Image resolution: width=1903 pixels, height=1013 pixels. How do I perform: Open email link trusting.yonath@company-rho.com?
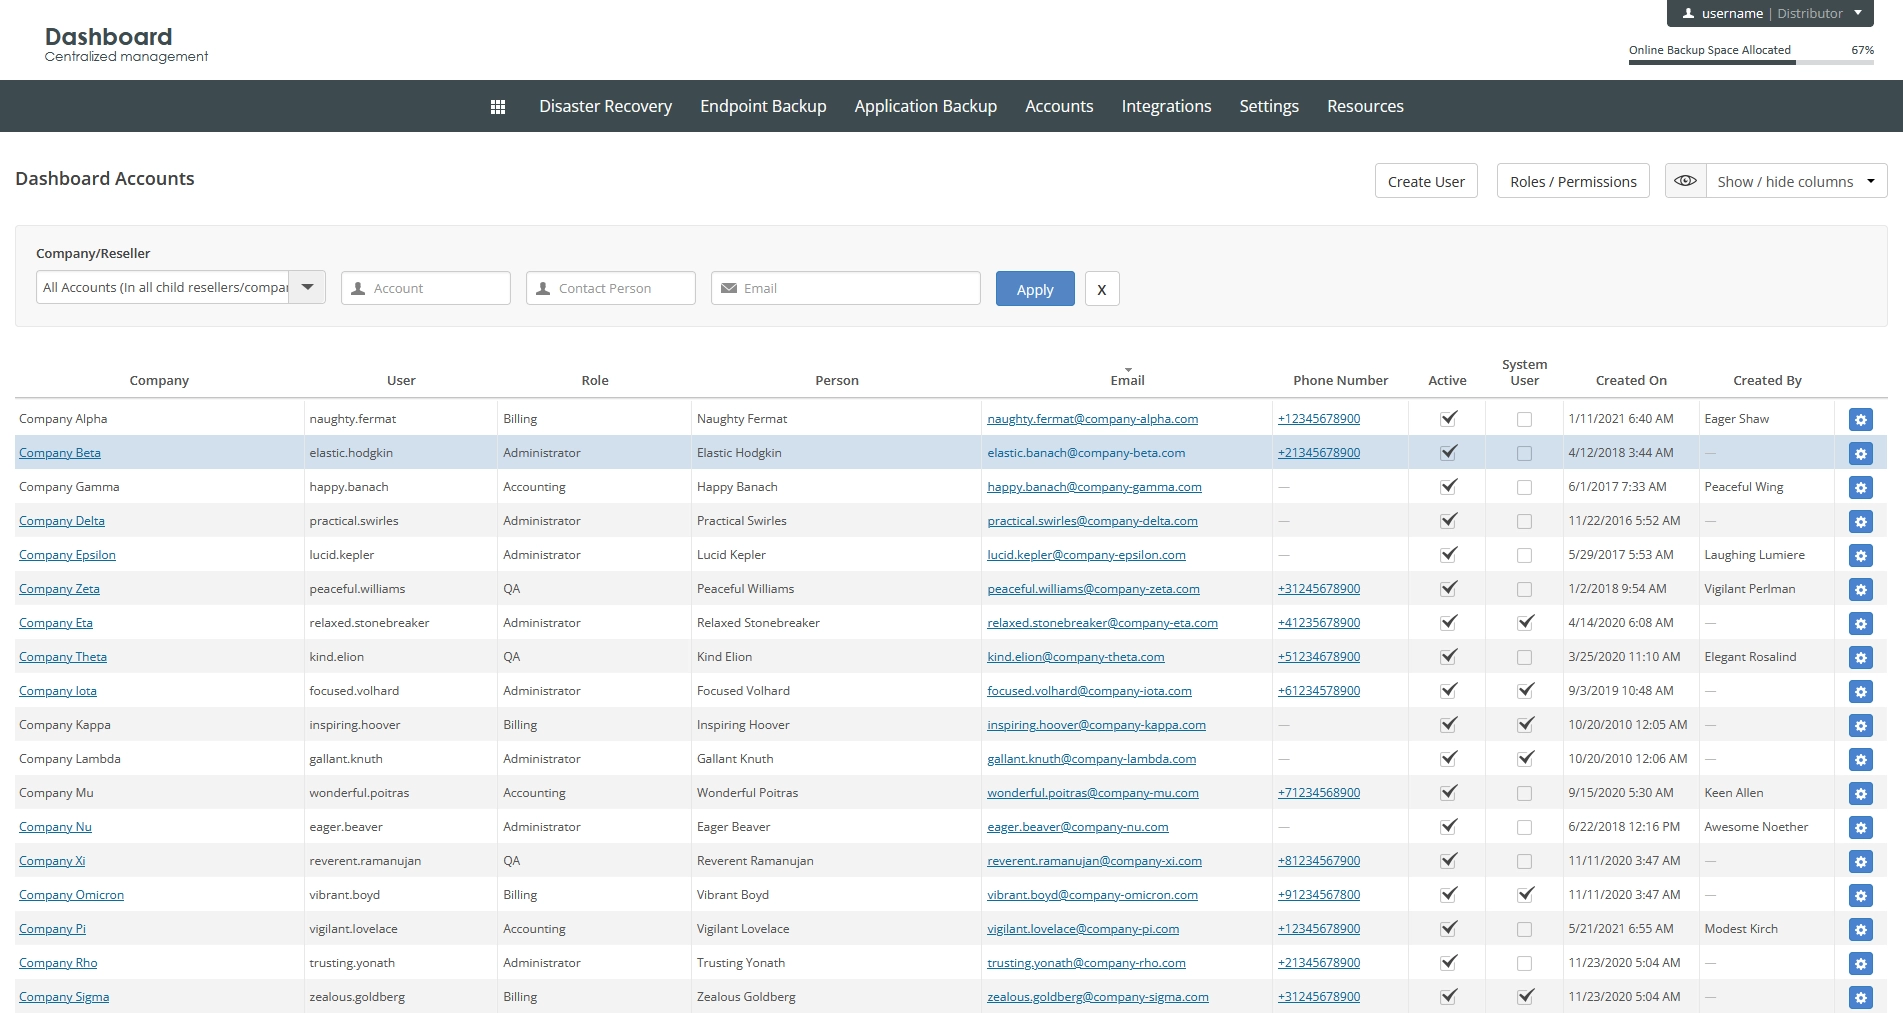click(1086, 963)
